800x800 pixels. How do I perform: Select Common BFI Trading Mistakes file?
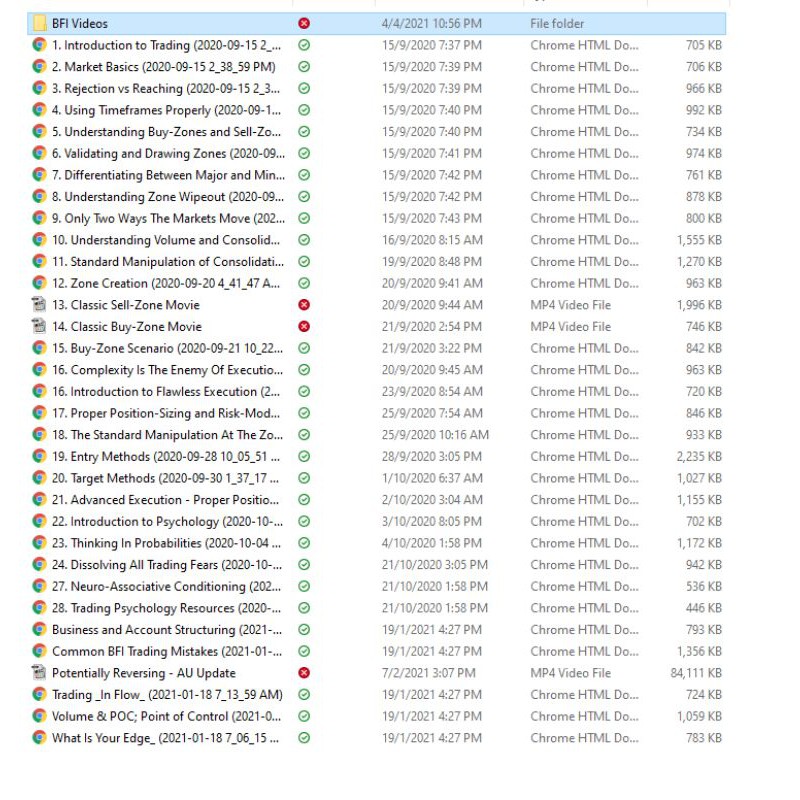166,651
